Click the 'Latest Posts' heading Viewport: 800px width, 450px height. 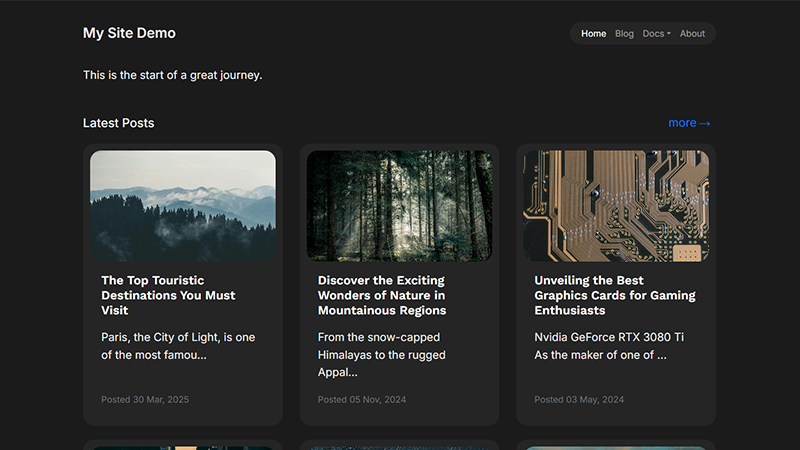pyautogui.click(x=118, y=123)
